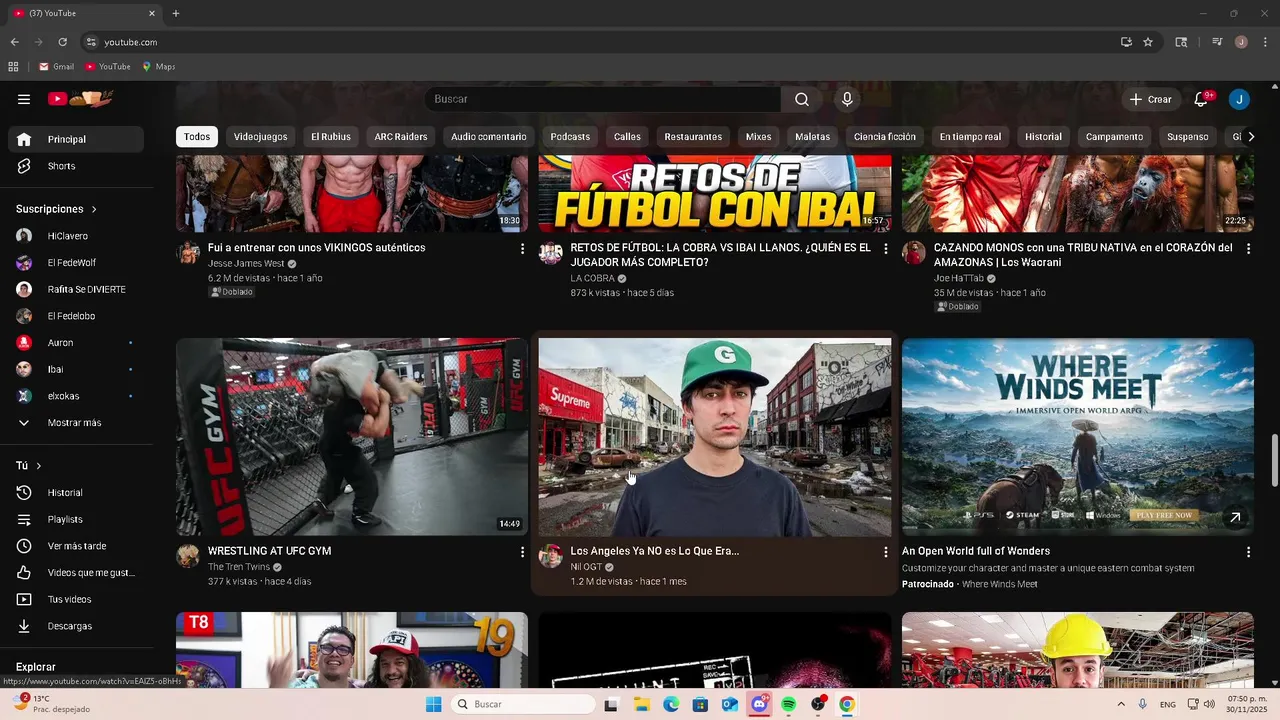Open Los Angeles Ya NO es video title

click(x=654, y=551)
